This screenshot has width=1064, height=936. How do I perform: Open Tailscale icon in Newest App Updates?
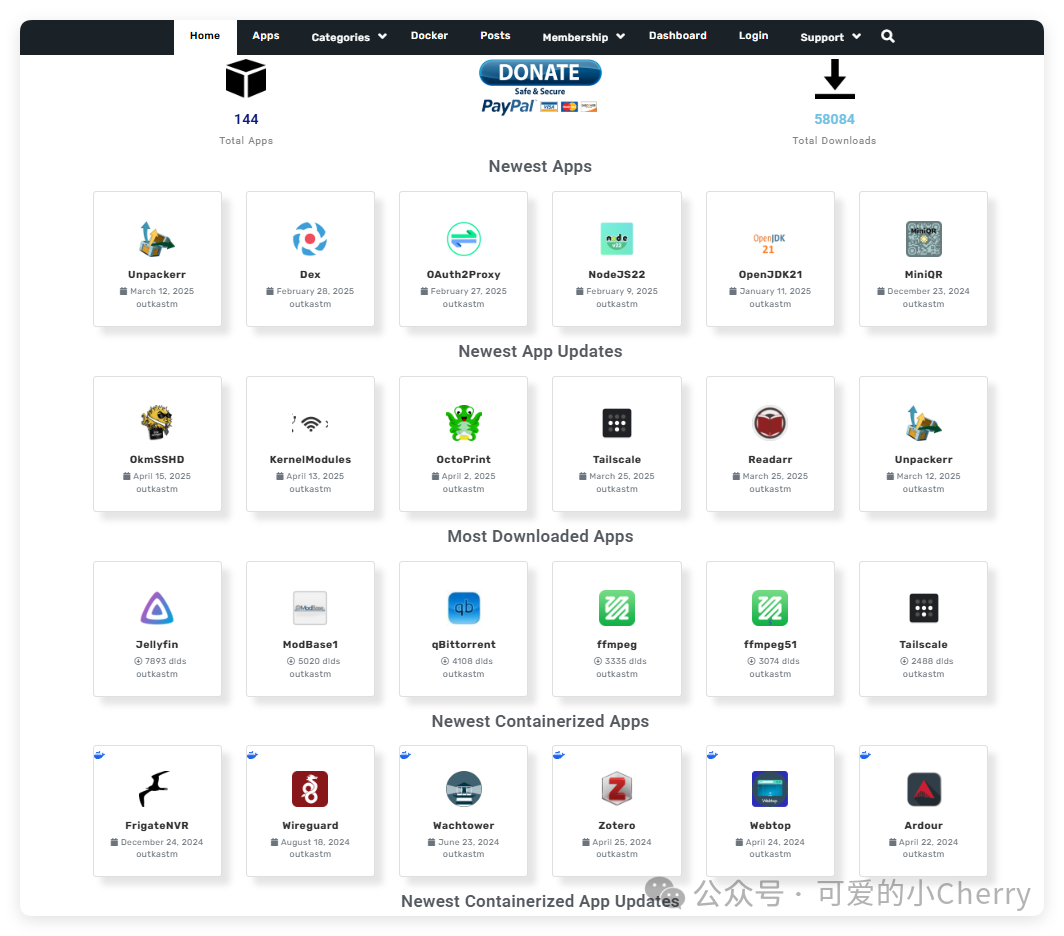[x=617, y=424]
